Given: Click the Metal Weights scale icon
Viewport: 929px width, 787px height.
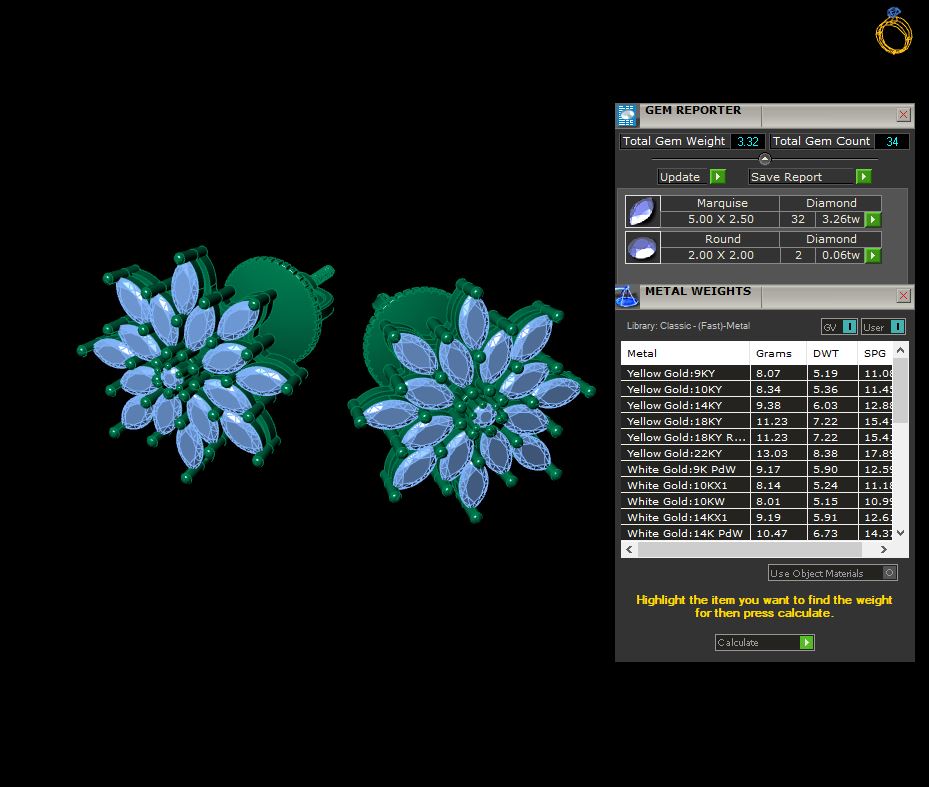Looking at the screenshot, I should point(627,296).
